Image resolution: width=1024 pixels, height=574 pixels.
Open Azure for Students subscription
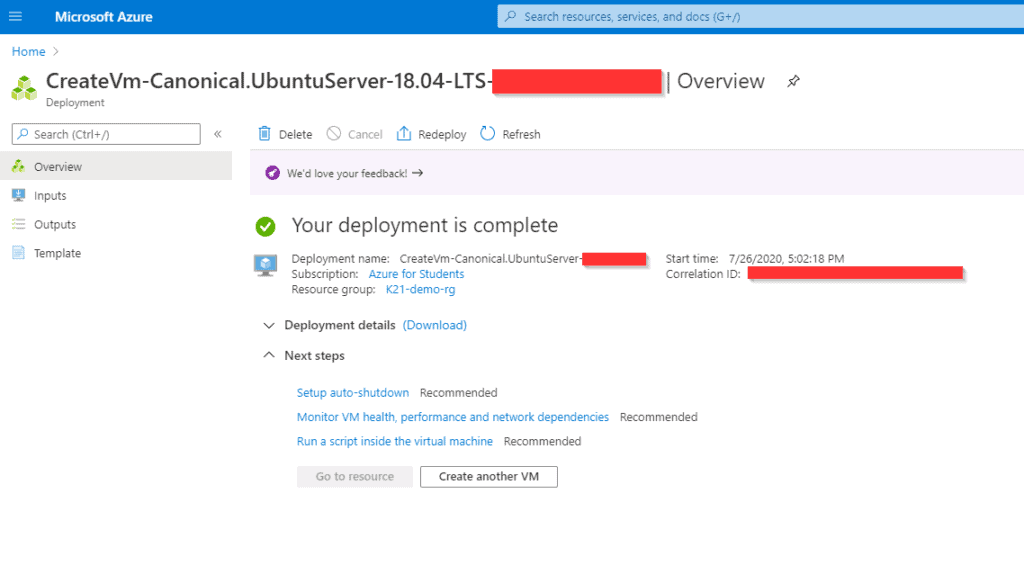point(416,274)
